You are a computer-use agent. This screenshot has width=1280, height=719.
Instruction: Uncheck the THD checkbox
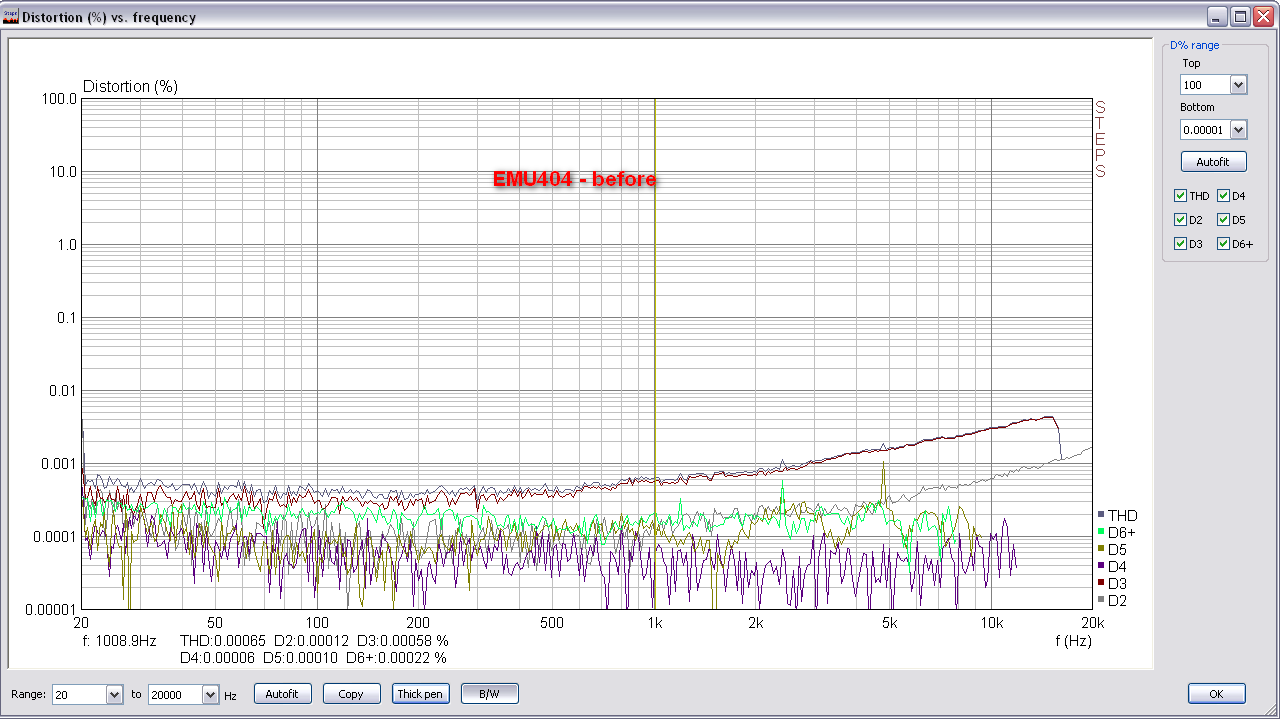pos(1181,196)
